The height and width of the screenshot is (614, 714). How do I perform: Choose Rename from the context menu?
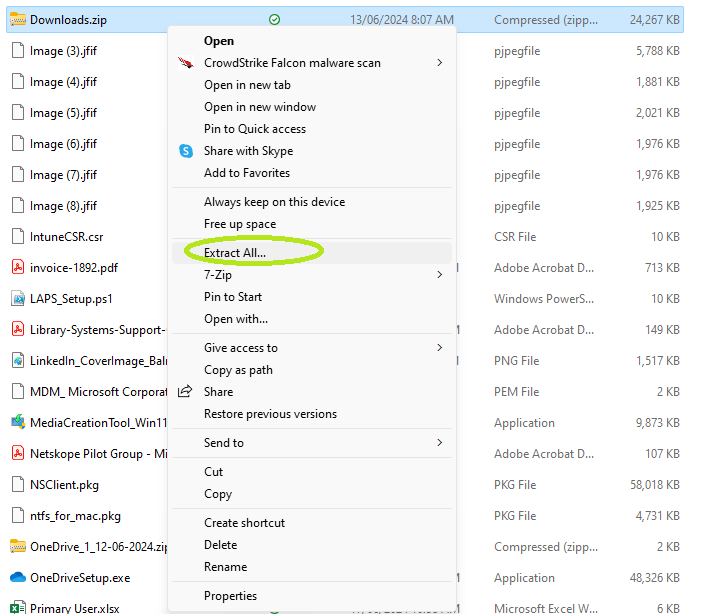coord(225,567)
